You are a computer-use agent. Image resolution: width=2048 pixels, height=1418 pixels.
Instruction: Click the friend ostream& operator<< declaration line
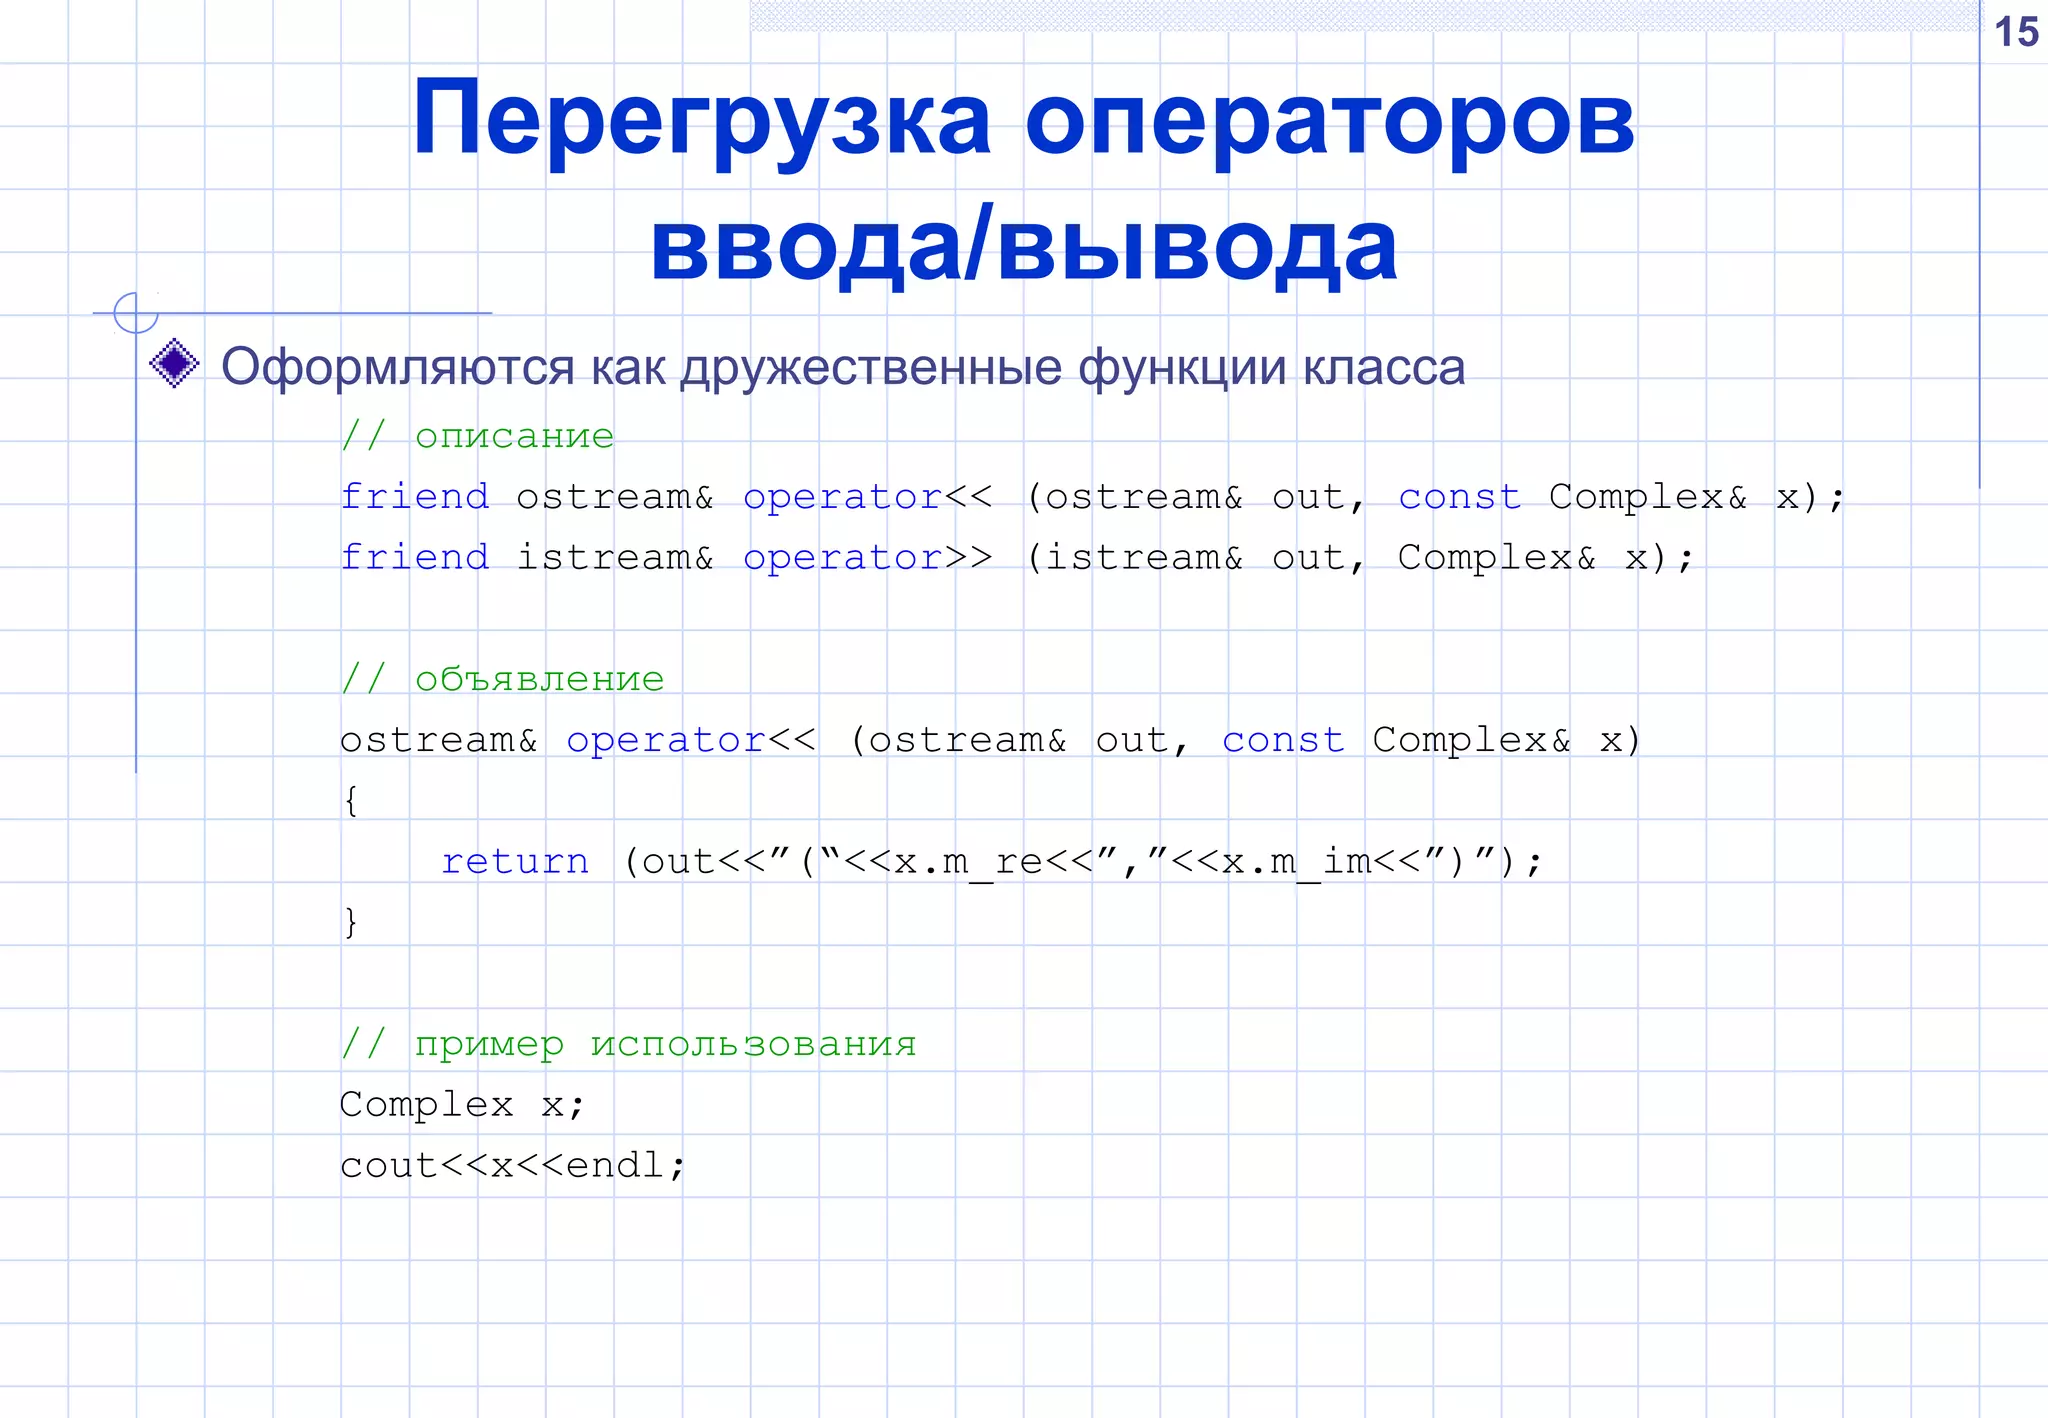(x=1092, y=497)
